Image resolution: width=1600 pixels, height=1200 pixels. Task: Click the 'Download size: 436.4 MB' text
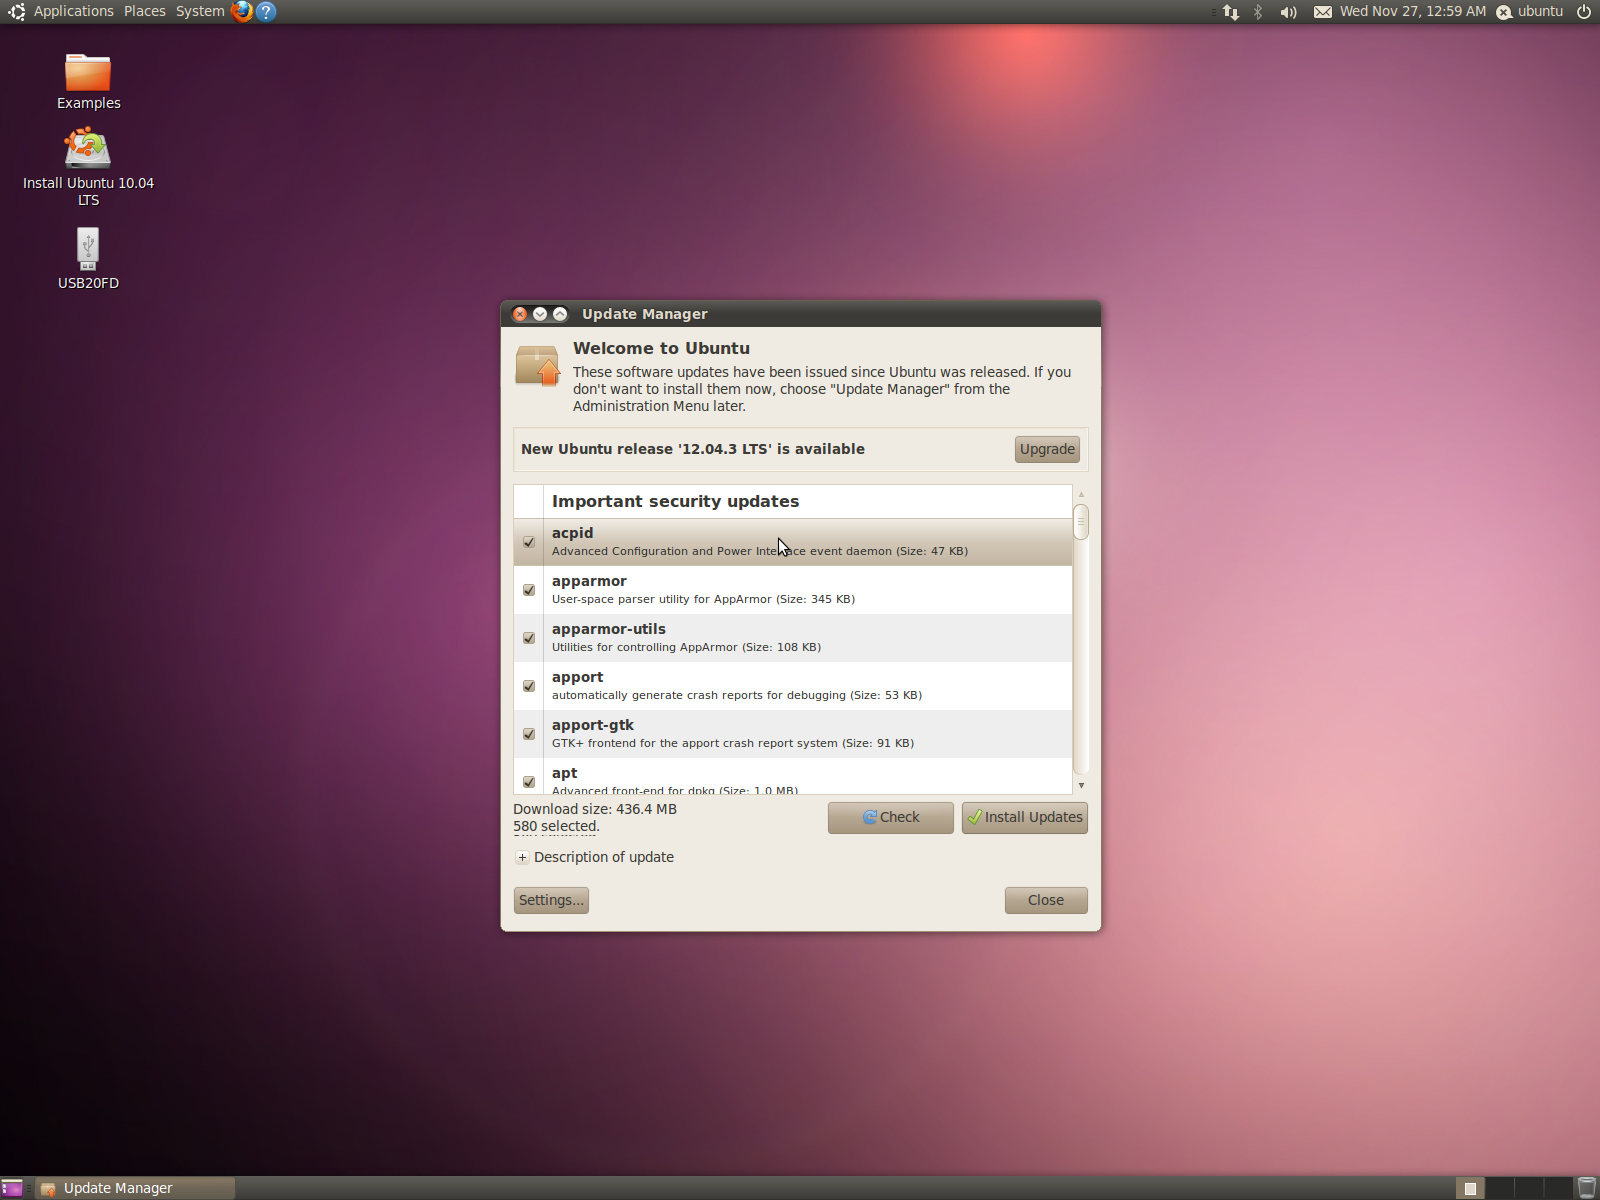click(595, 809)
